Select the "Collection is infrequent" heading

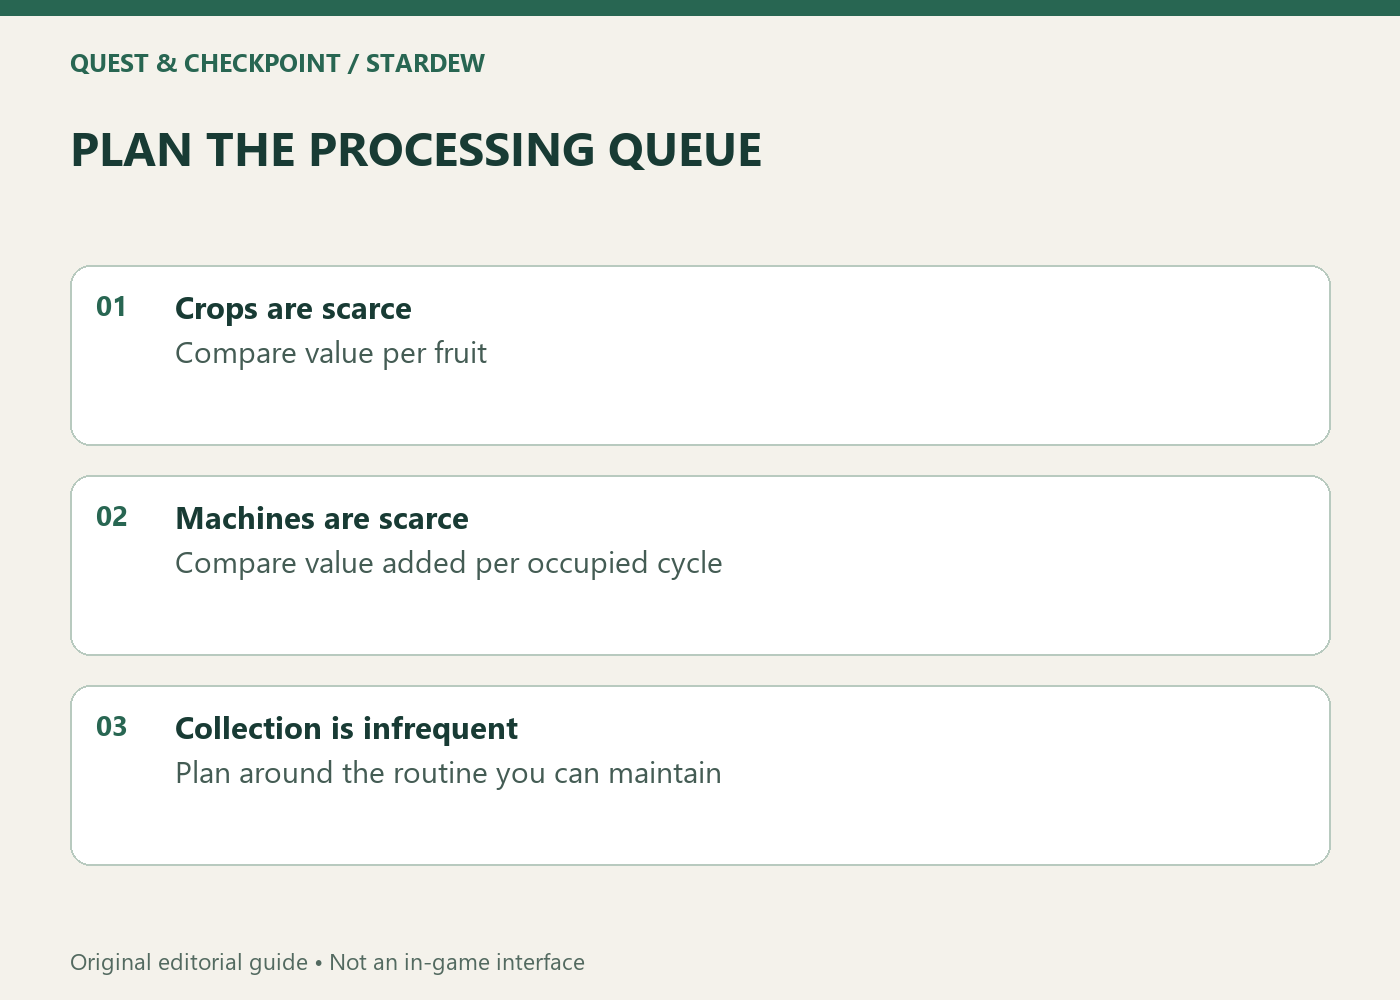coord(346,729)
